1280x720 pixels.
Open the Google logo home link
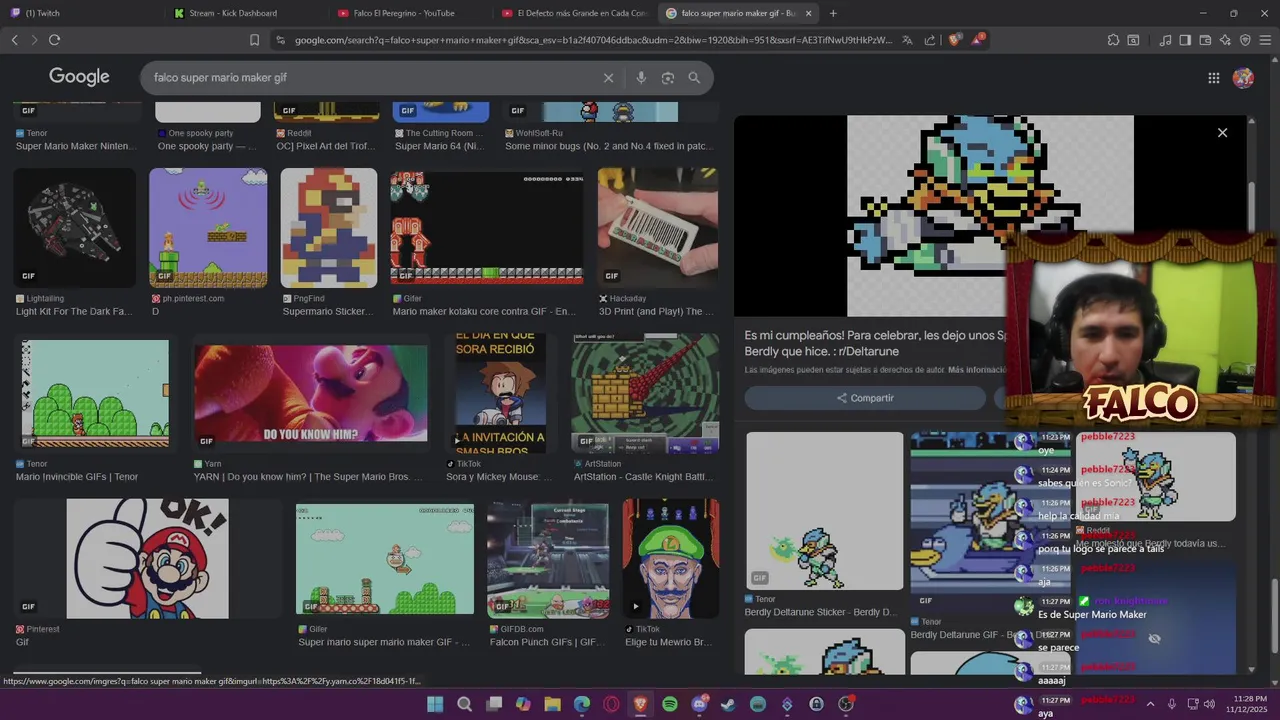click(79, 77)
